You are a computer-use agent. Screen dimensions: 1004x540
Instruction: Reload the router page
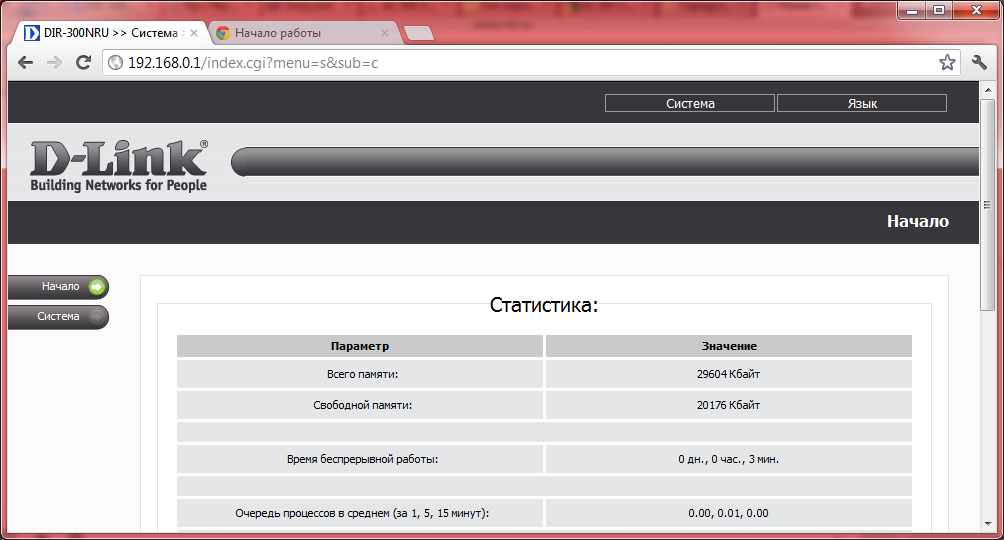[x=83, y=62]
